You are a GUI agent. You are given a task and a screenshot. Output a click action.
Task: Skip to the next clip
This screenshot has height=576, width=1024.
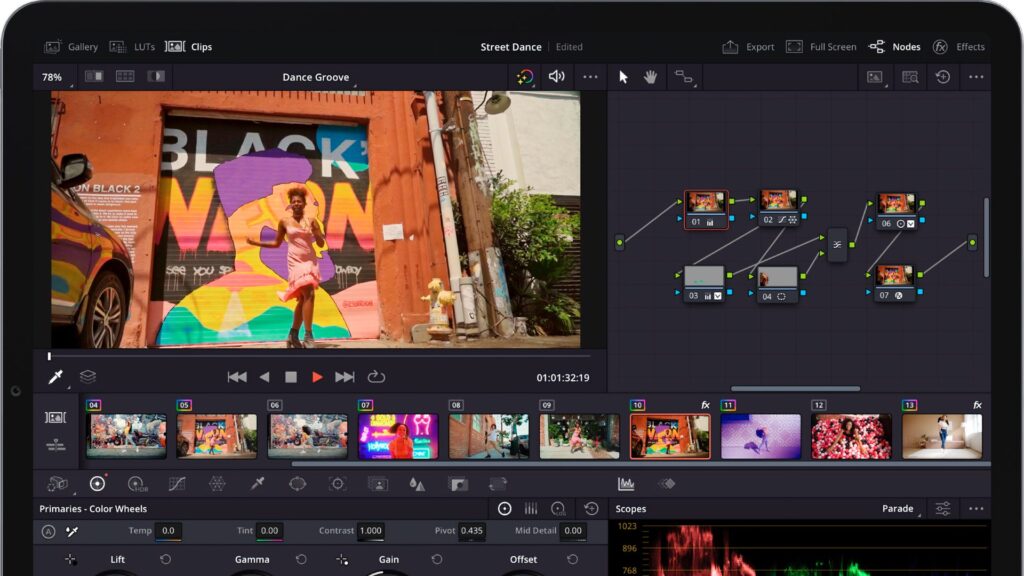point(344,377)
